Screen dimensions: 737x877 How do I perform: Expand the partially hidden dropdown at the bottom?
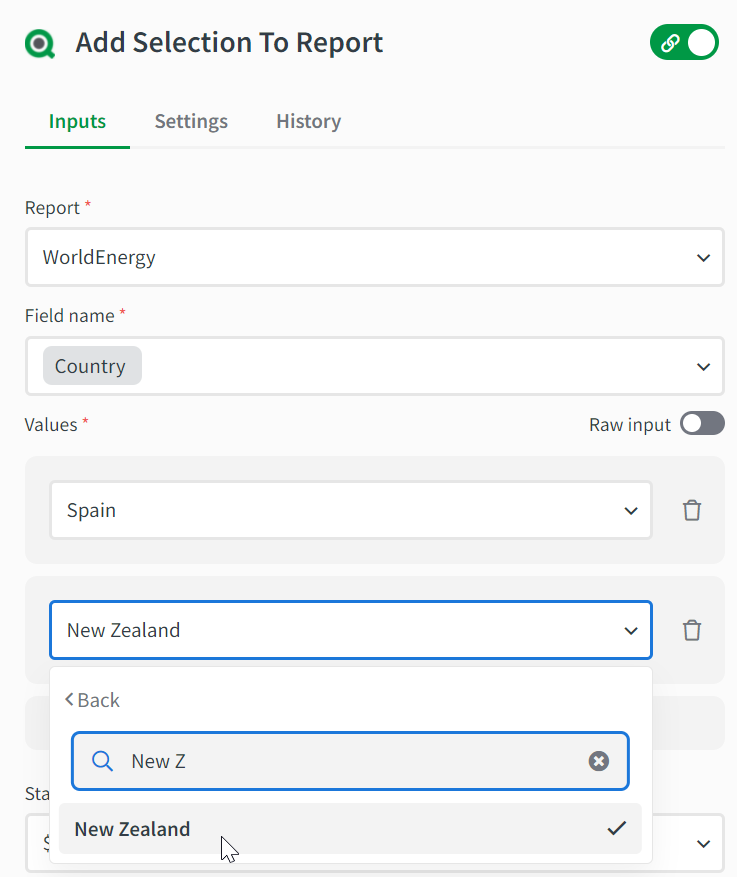pyautogui.click(x=703, y=843)
